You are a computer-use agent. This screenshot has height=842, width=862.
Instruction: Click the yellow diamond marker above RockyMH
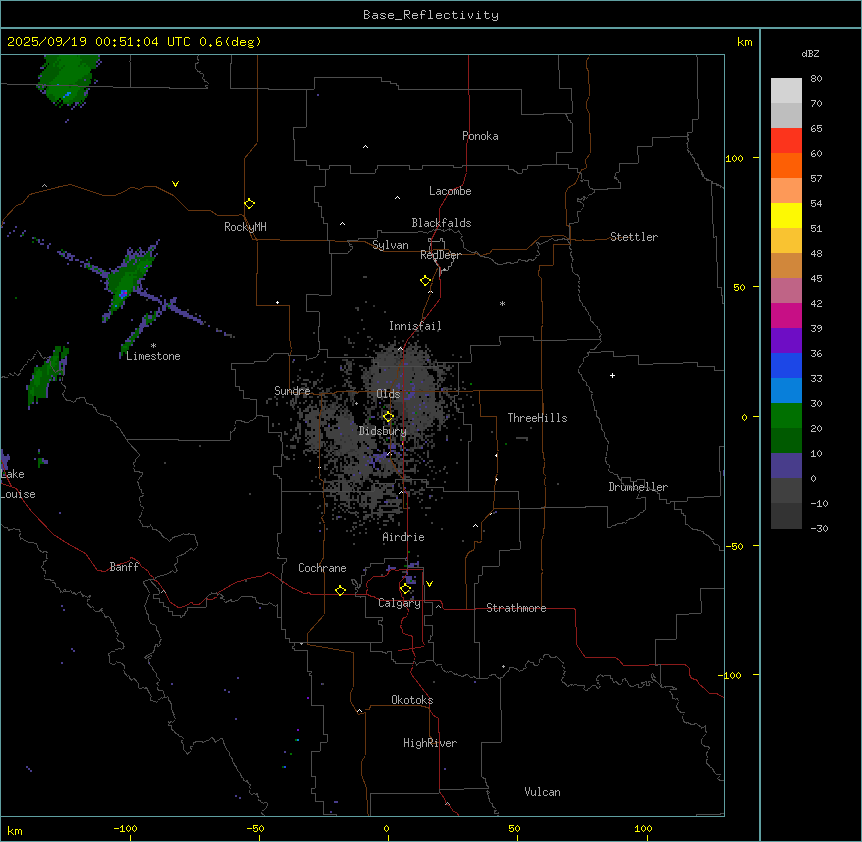pos(249,203)
